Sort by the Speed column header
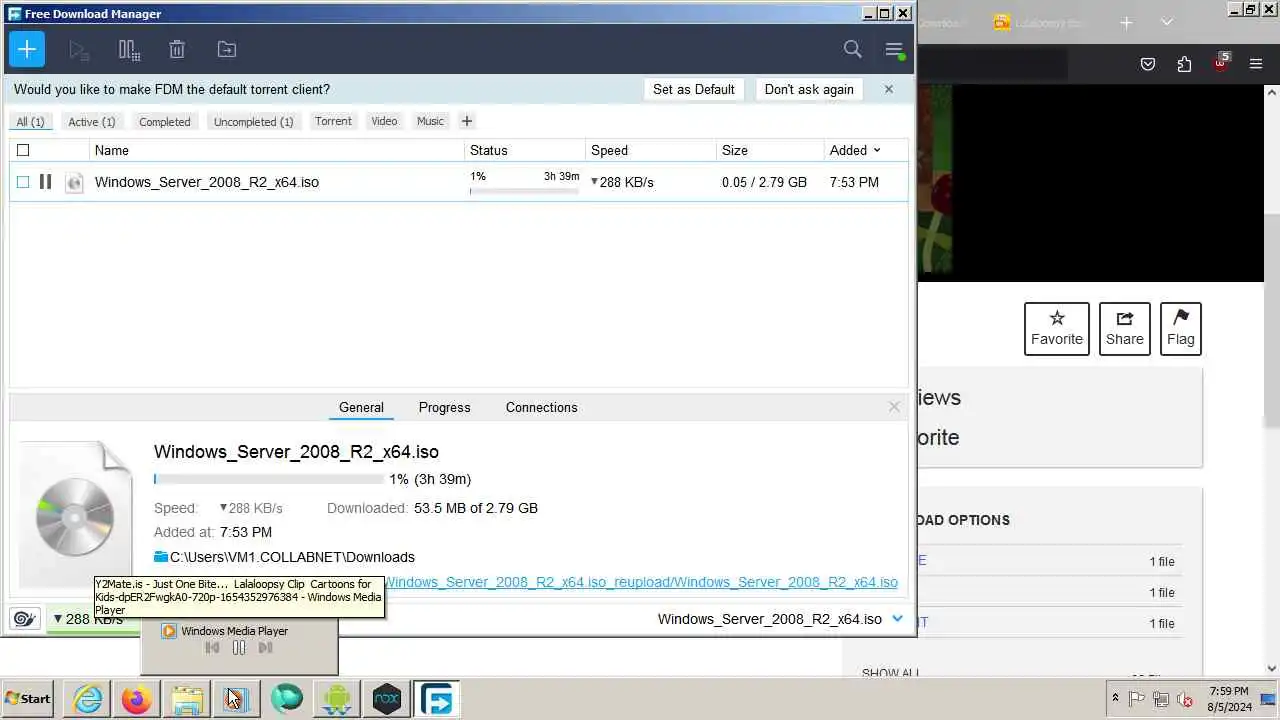The height and width of the screenshot is (720, 1280). tap(651, 150)
